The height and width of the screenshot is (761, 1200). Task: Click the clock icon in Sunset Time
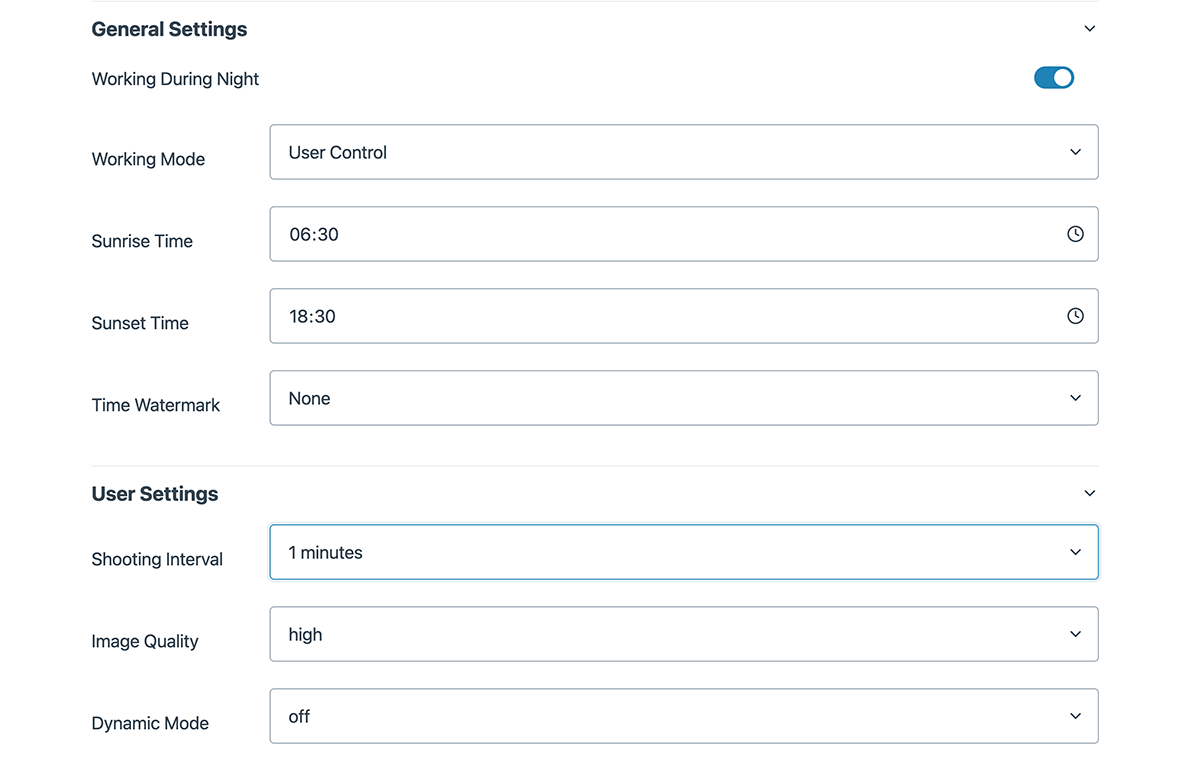[x=1075, y=316]
